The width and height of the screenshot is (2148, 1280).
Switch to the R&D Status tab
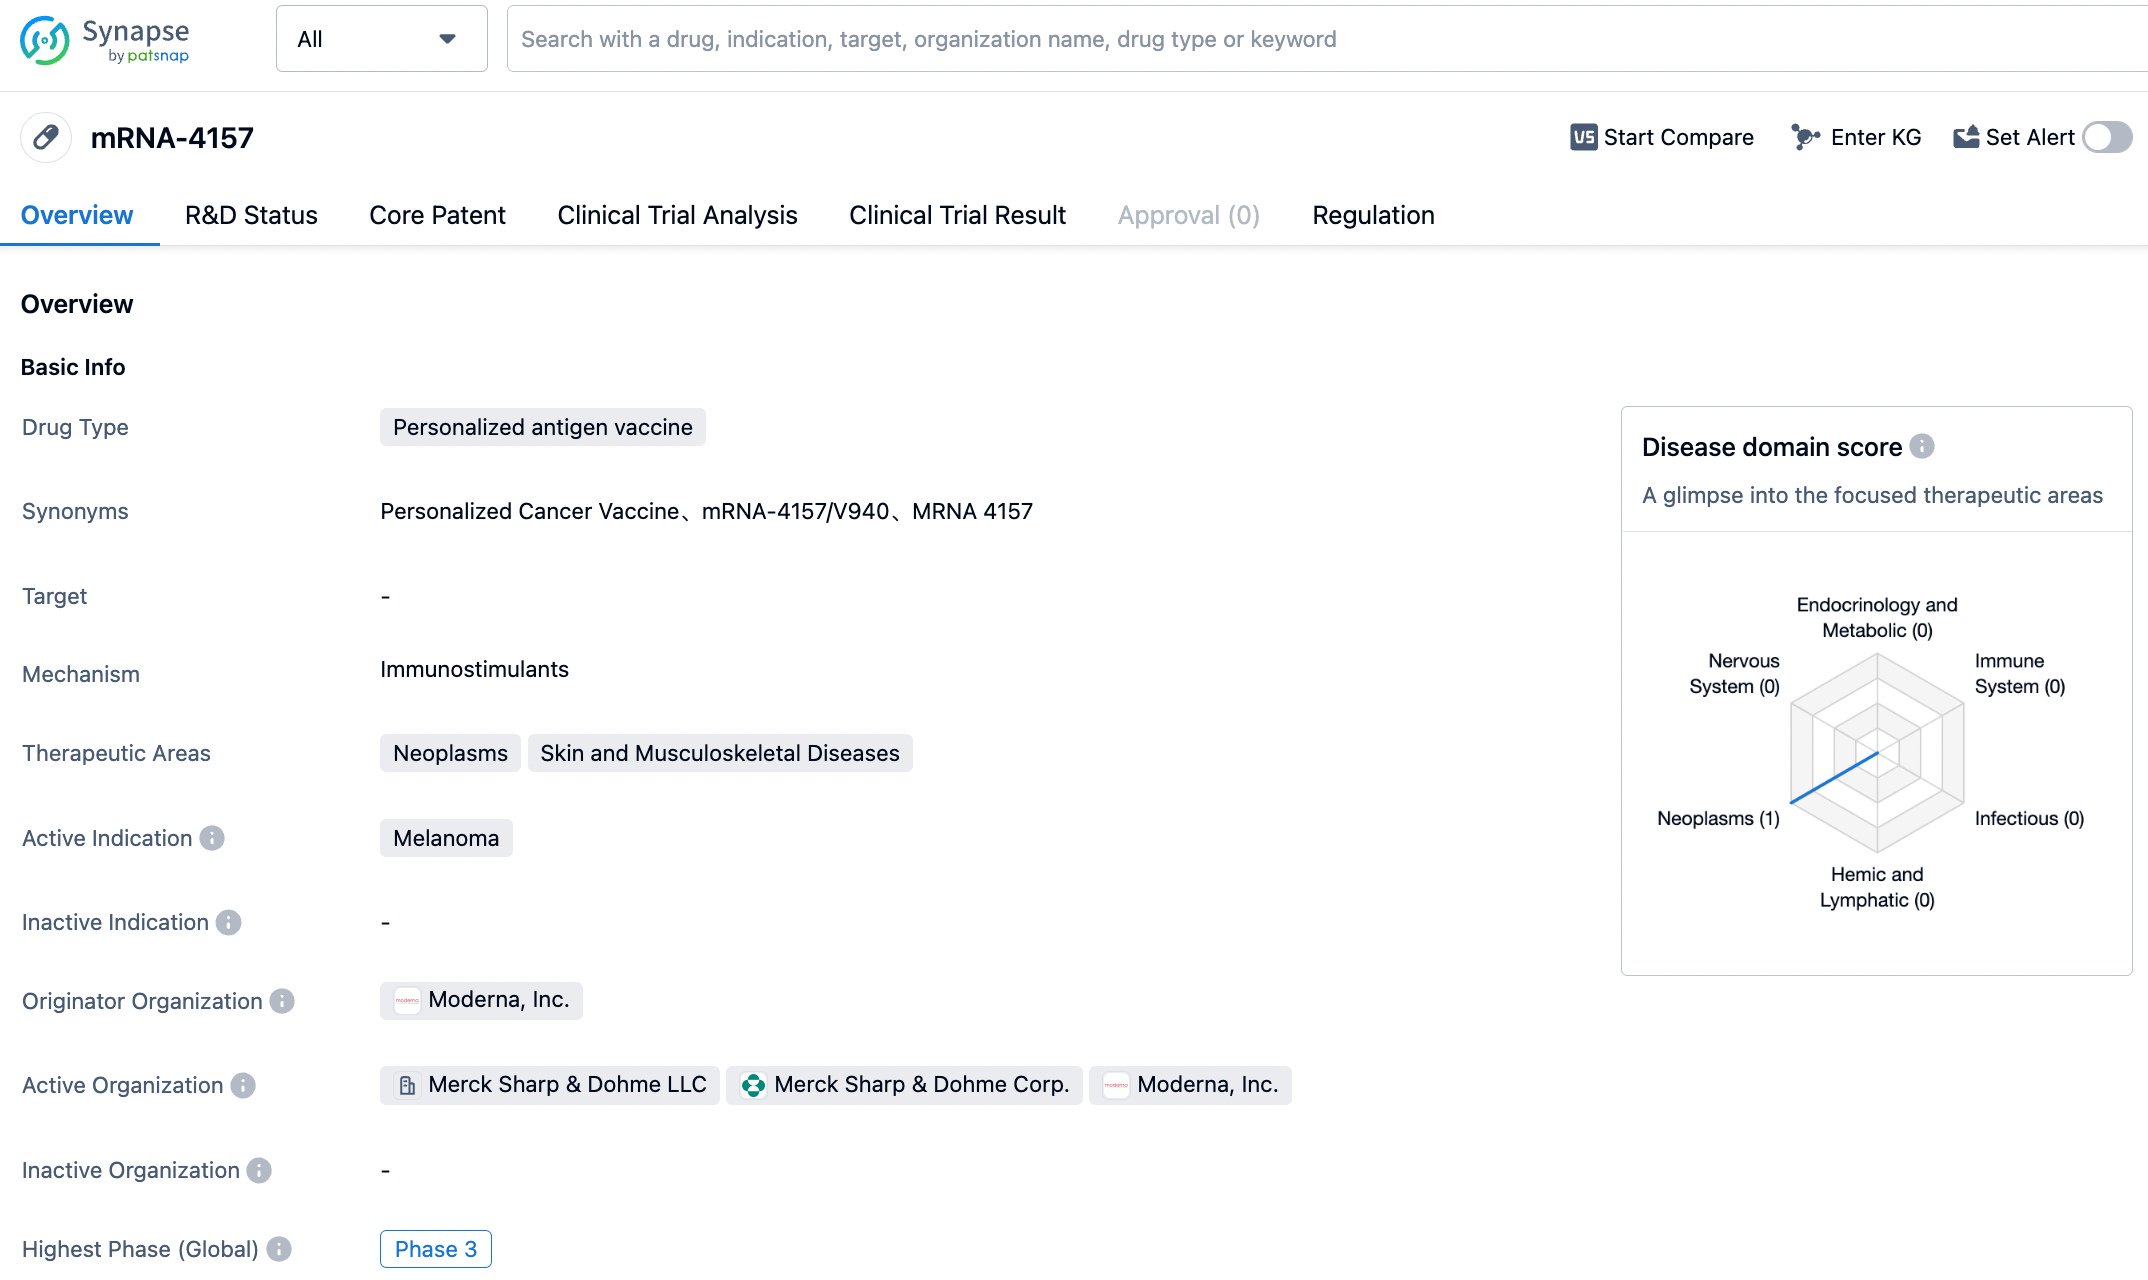(251, 215)
